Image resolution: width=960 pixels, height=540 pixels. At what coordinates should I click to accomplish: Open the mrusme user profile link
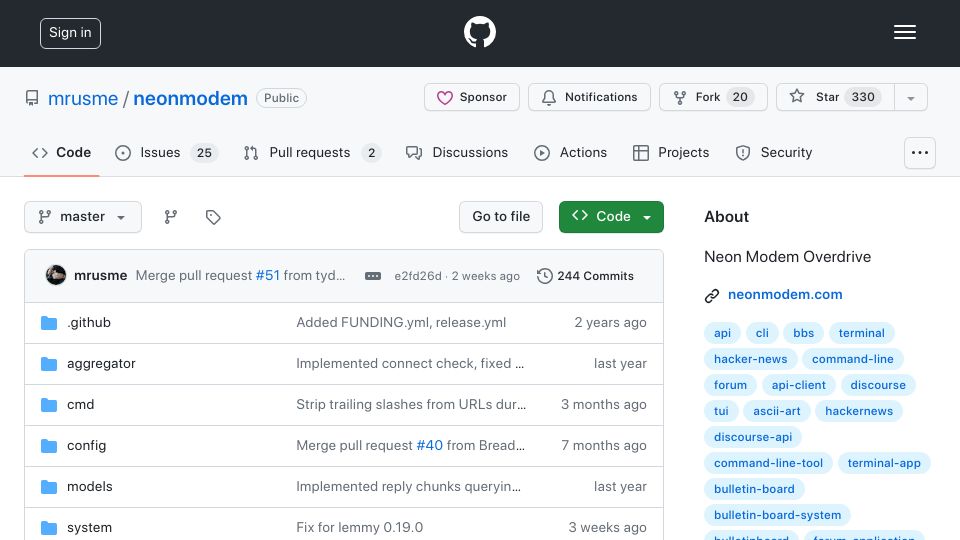[83, 98]
